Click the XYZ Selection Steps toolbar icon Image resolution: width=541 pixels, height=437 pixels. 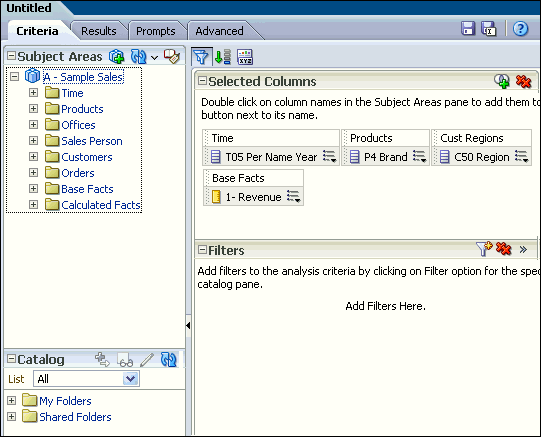[x=245, y=57]
